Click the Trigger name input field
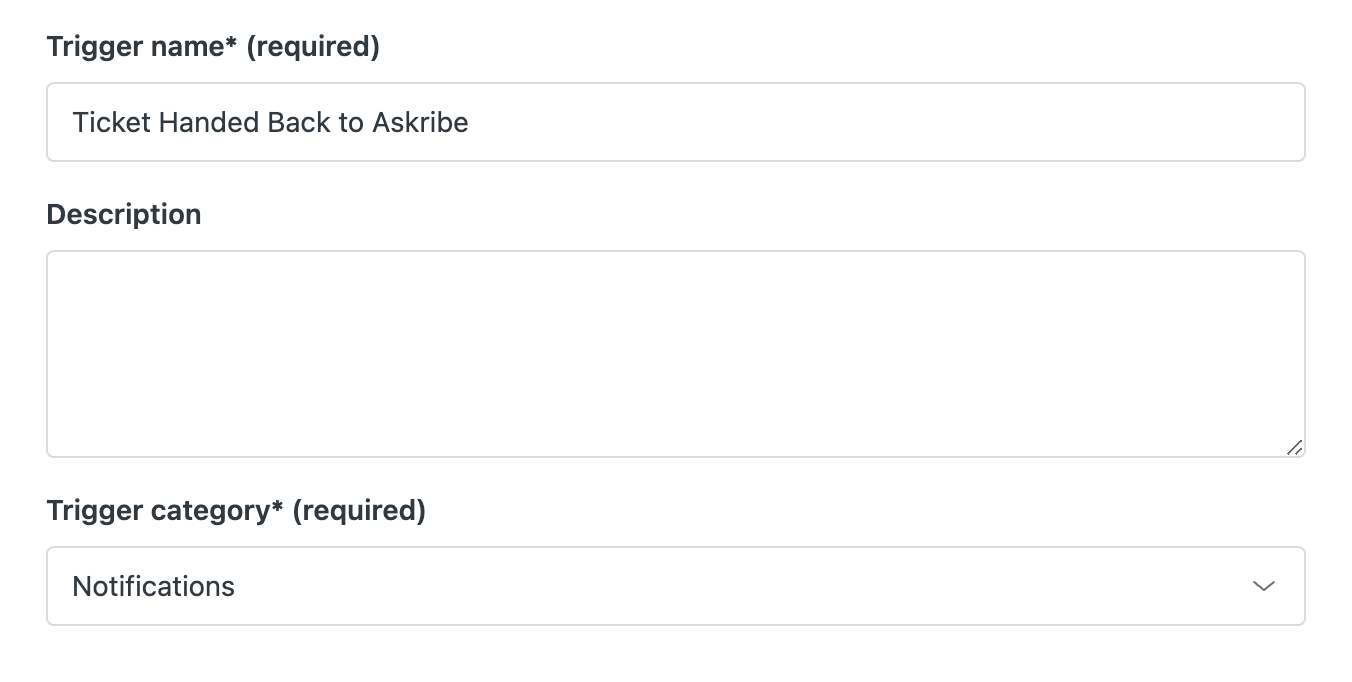Image resolution: width=1352 pixels, height=682 pixels. coord(676,122)
